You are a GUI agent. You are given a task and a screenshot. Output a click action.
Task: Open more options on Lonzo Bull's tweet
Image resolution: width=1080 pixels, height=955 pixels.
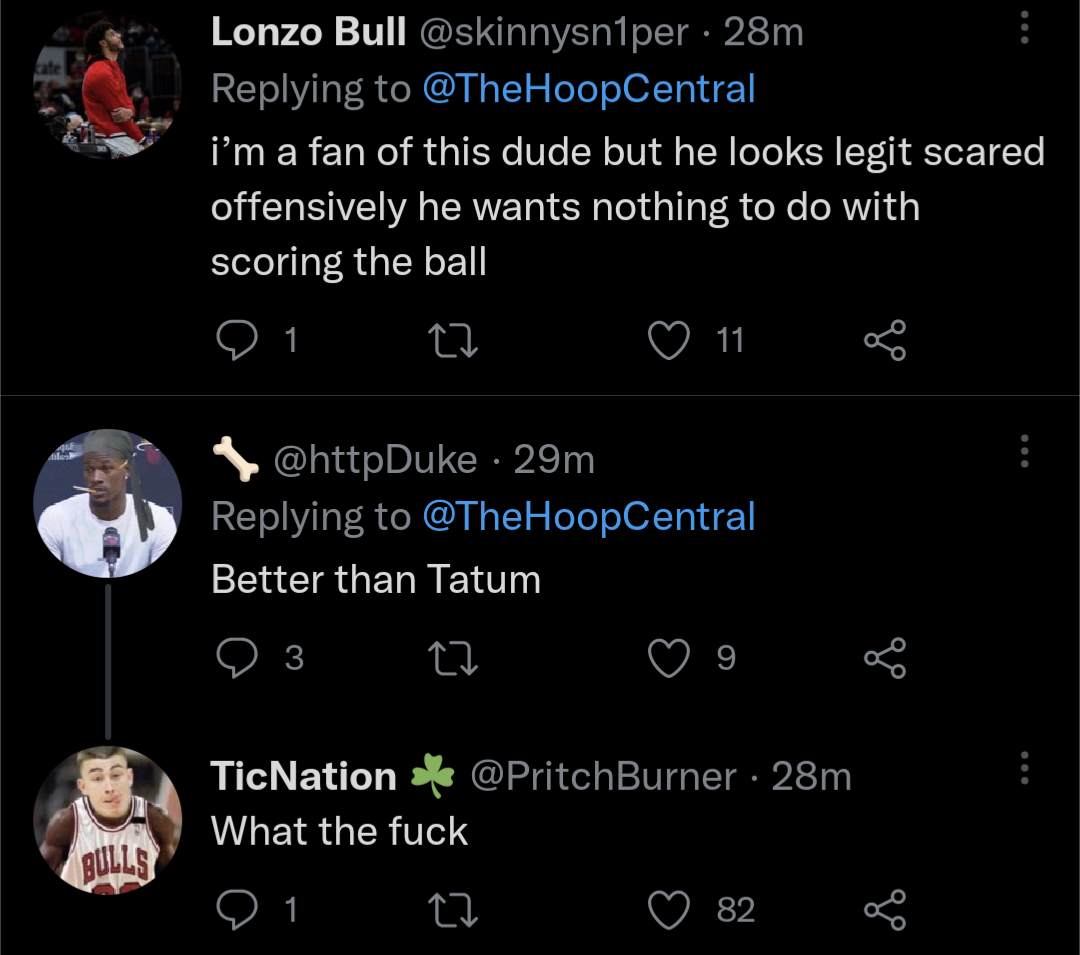pos(1023,28)
